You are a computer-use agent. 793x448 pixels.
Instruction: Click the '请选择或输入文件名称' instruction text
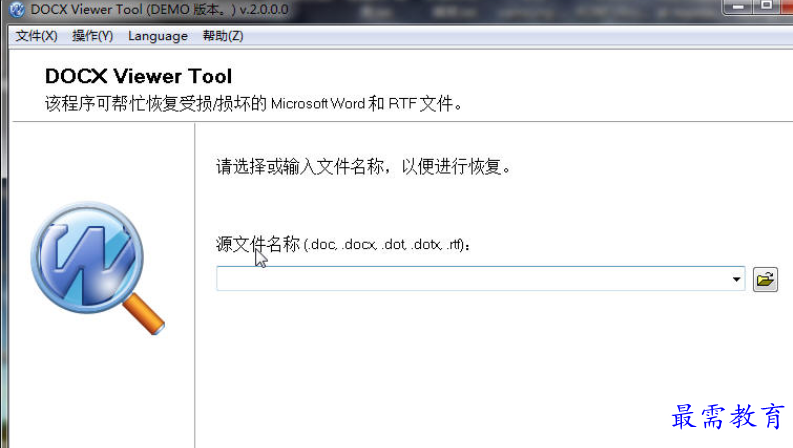point(300,166)
